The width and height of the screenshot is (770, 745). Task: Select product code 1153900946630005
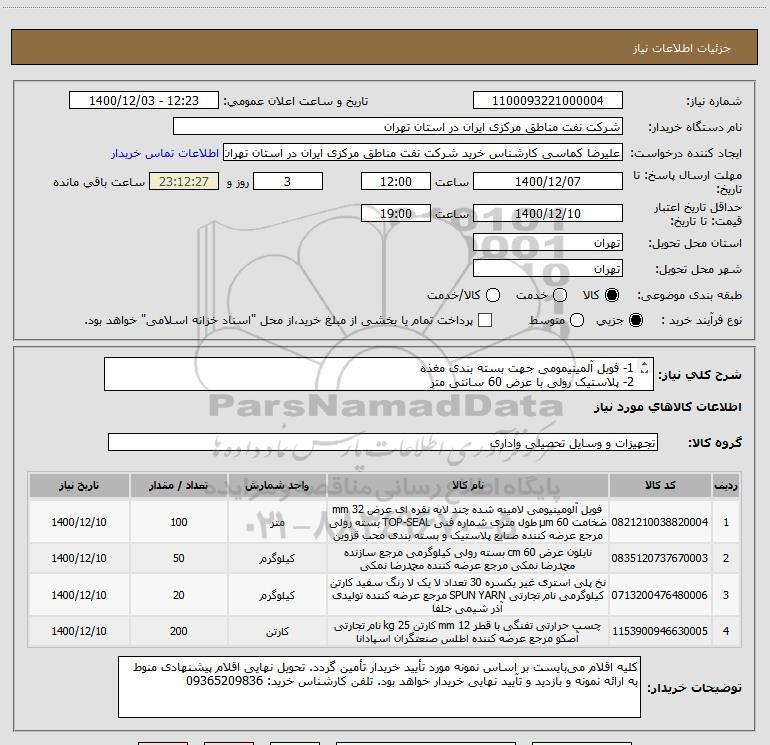(660, 631)
